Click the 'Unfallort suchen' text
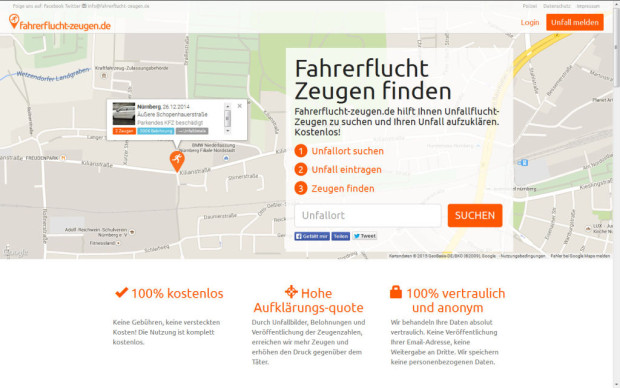Image resolution: width=620 pixels, height=388 pixels. pyautogui.click(x=348, y=151)
